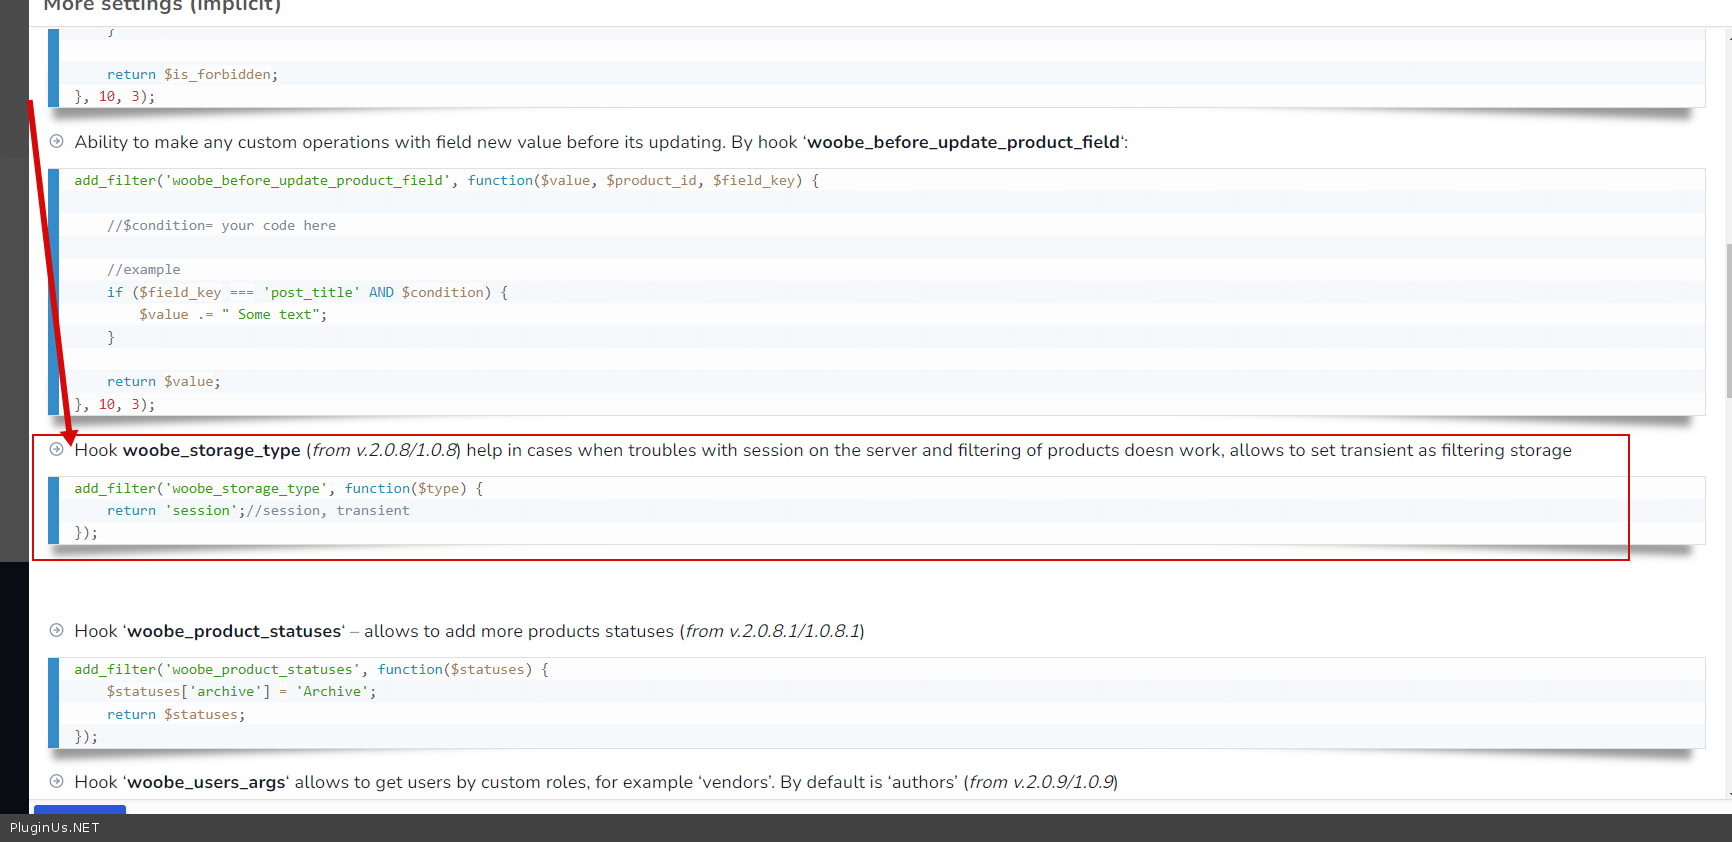This screenshot has height=842, width=1732.
Task: Click arrow bullet next to woobe_product_statuses hook
Action: point(57,631)
